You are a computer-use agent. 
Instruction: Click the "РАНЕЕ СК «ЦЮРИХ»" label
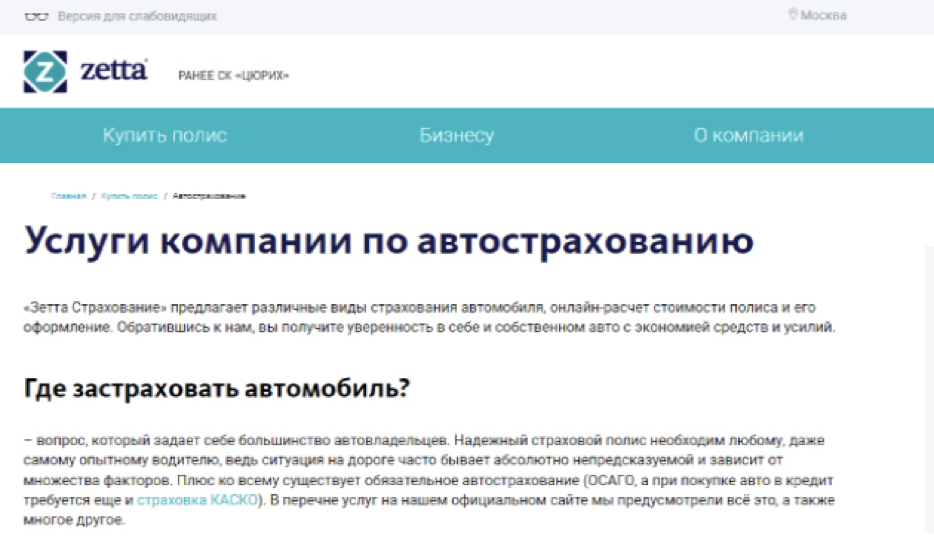[x=233, y=77]
